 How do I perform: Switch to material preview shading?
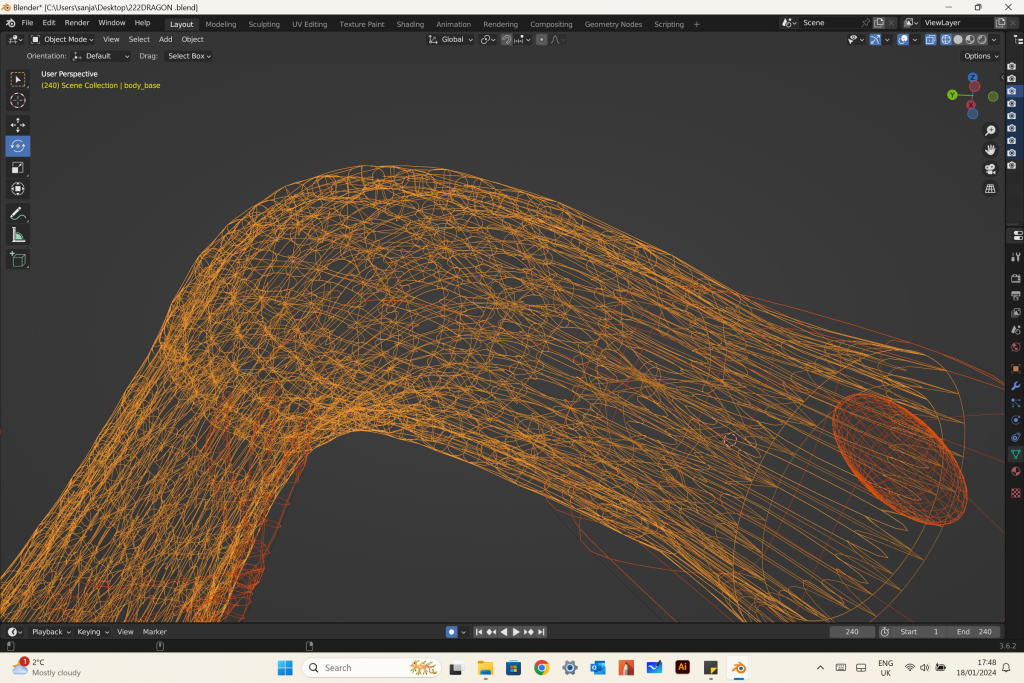click(970, 40)
